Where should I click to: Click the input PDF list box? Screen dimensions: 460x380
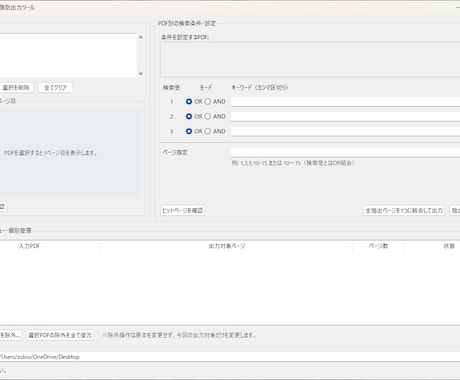click(x=68, y=55)
